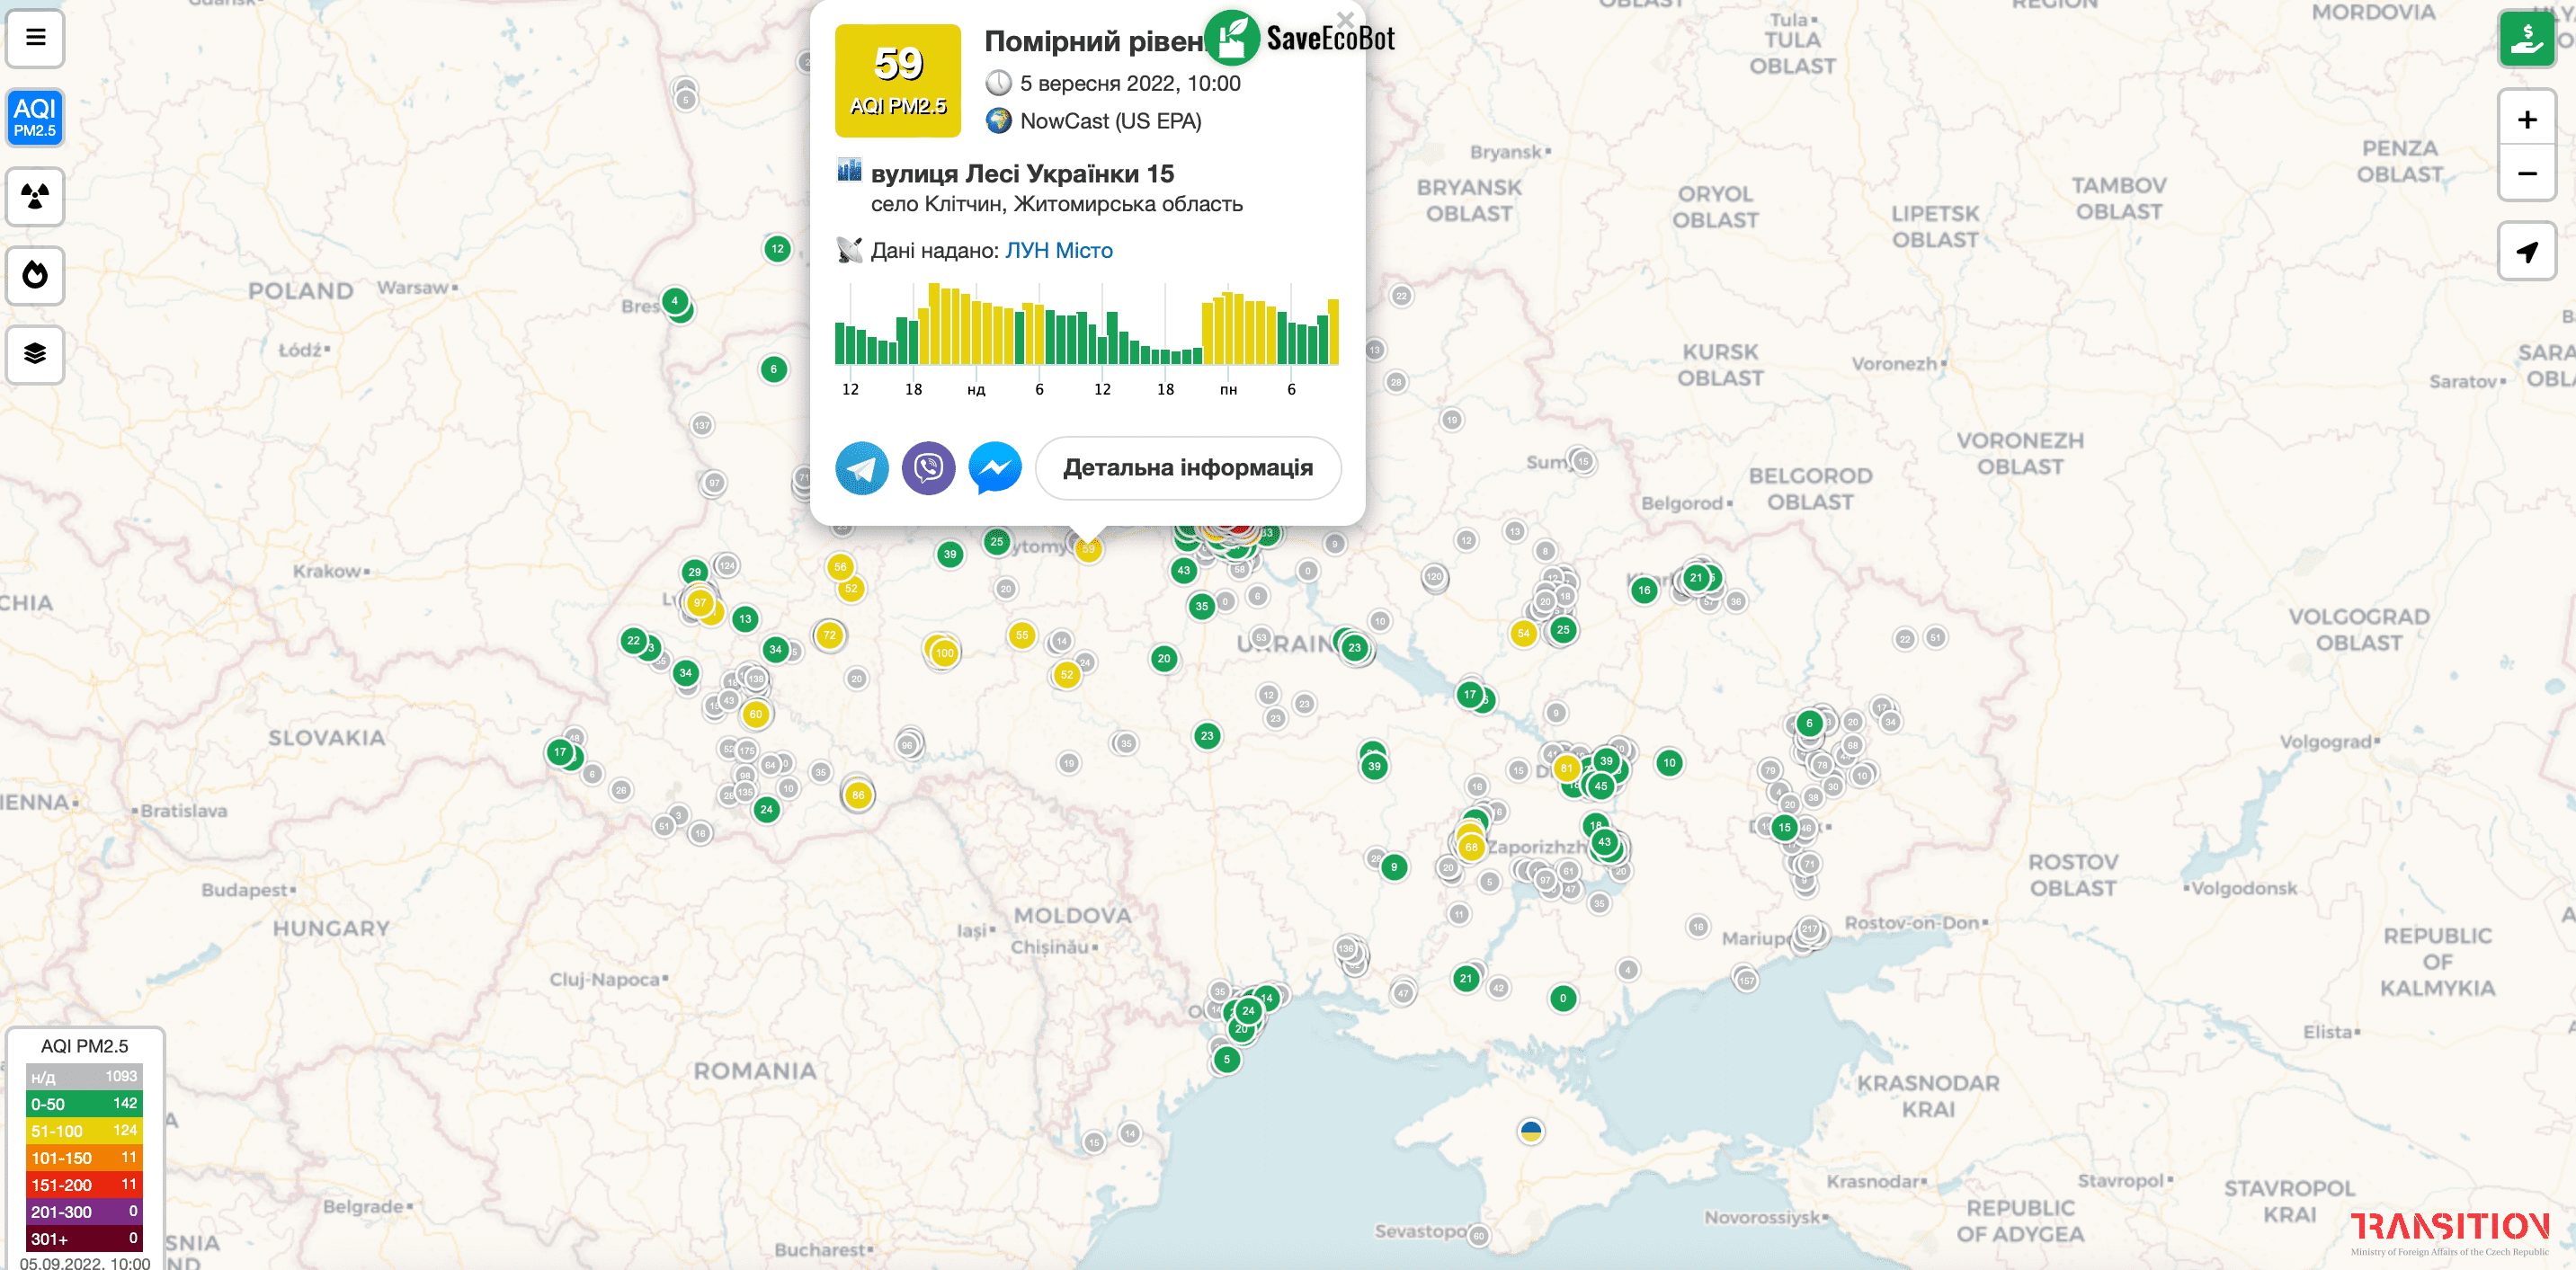Share via Viber icon
Viewport: 2576px width, 1270px height.
(x=928, y=468)
